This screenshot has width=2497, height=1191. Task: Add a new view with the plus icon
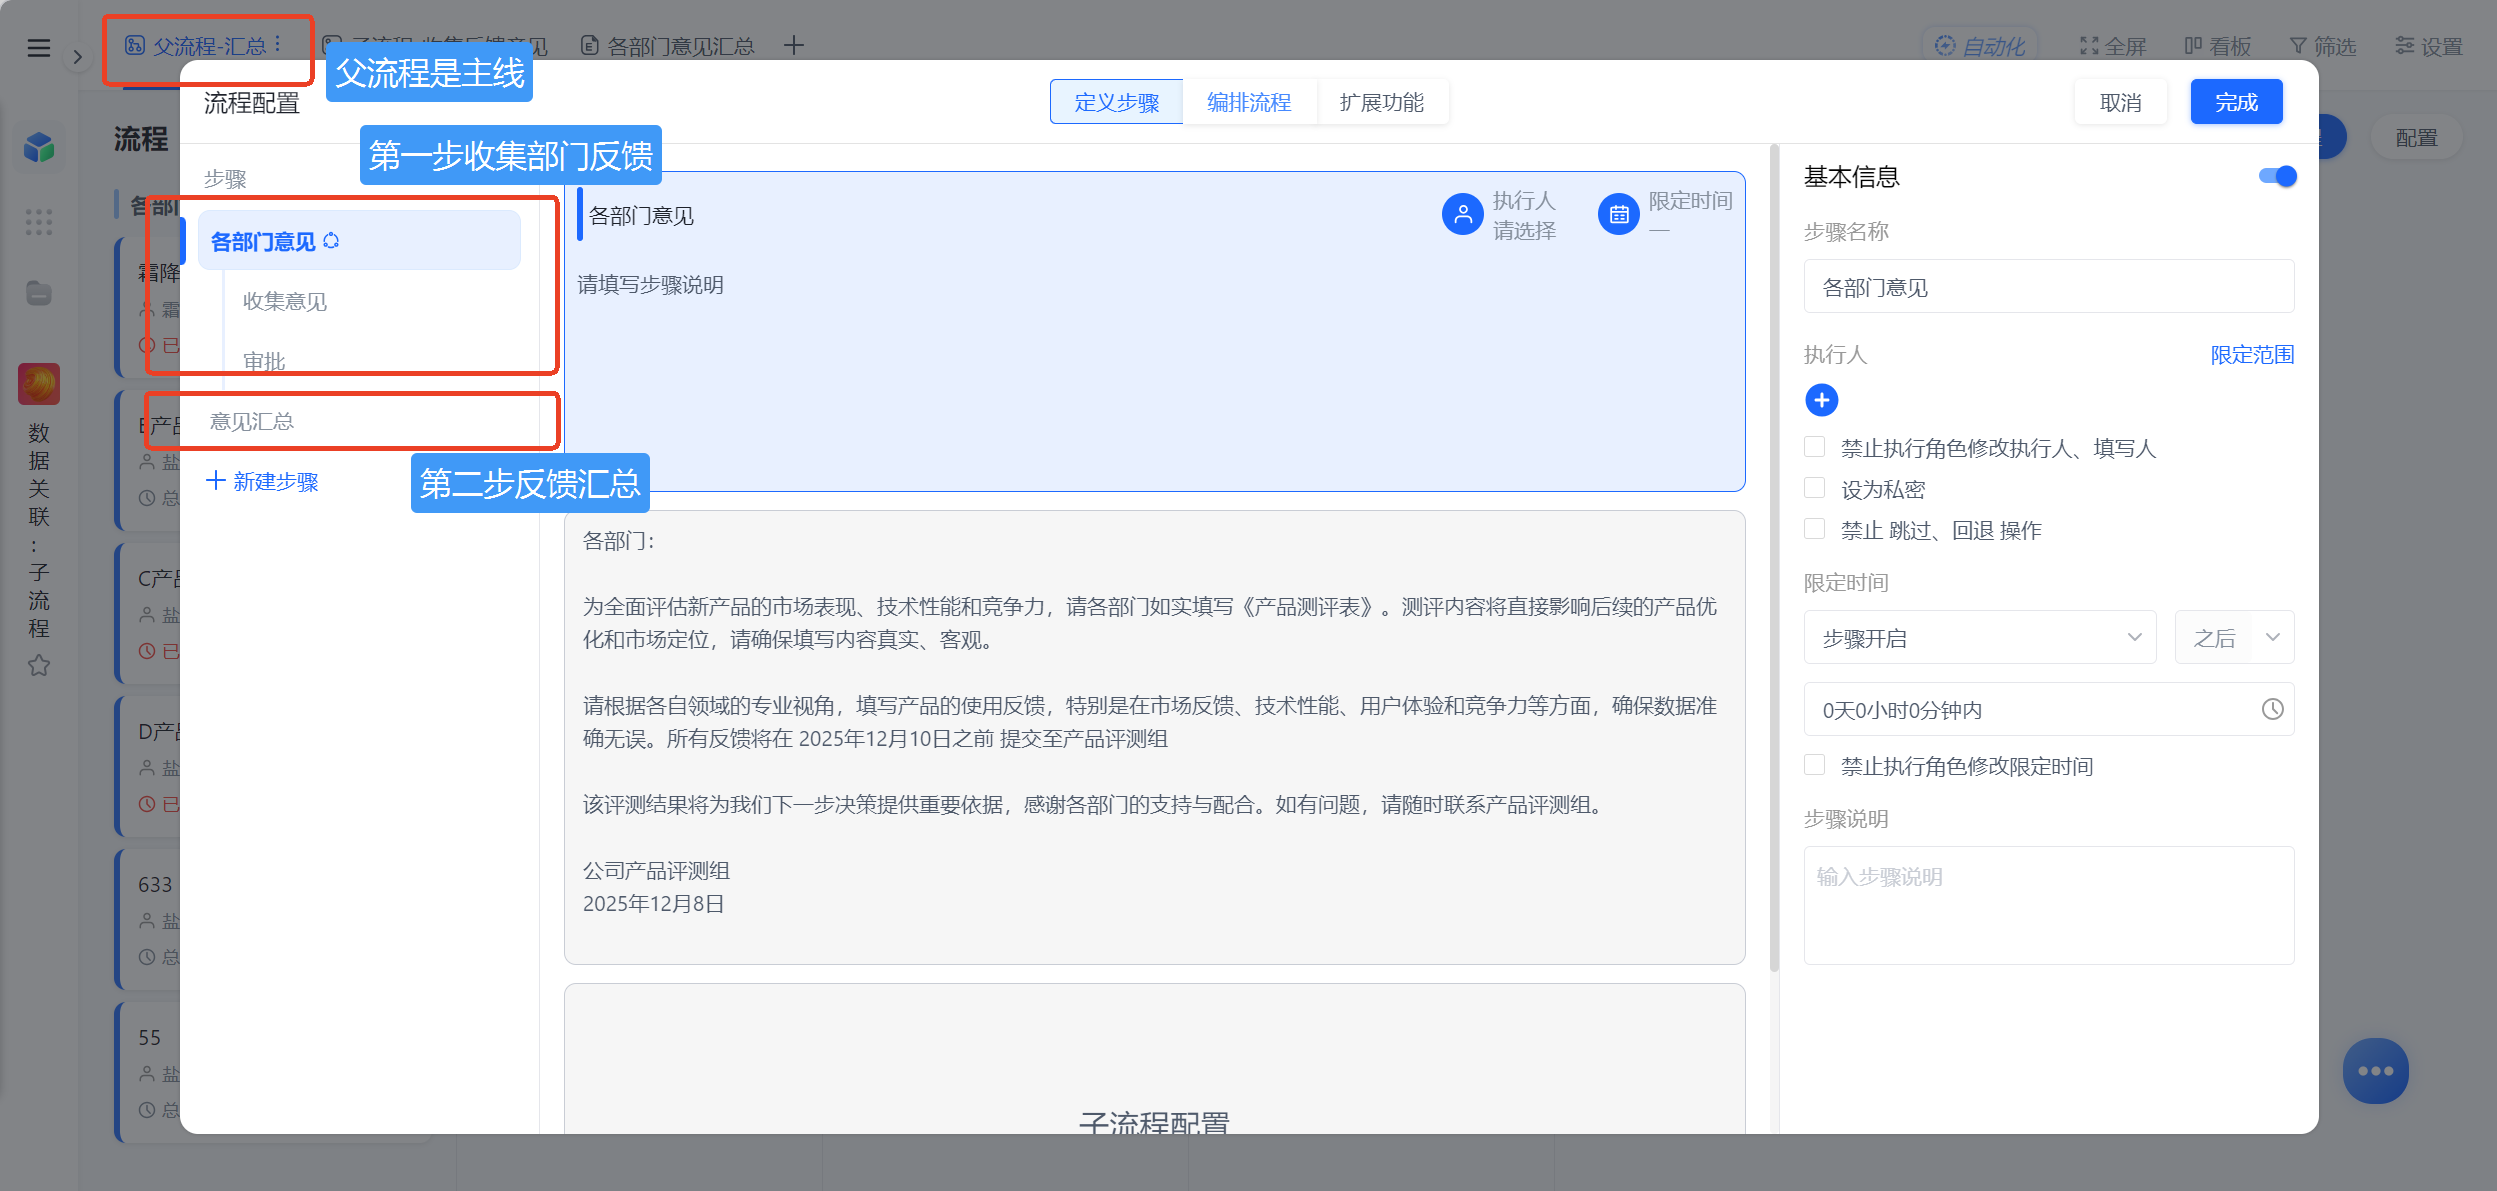pyautogui.click(x=794, y=45)
